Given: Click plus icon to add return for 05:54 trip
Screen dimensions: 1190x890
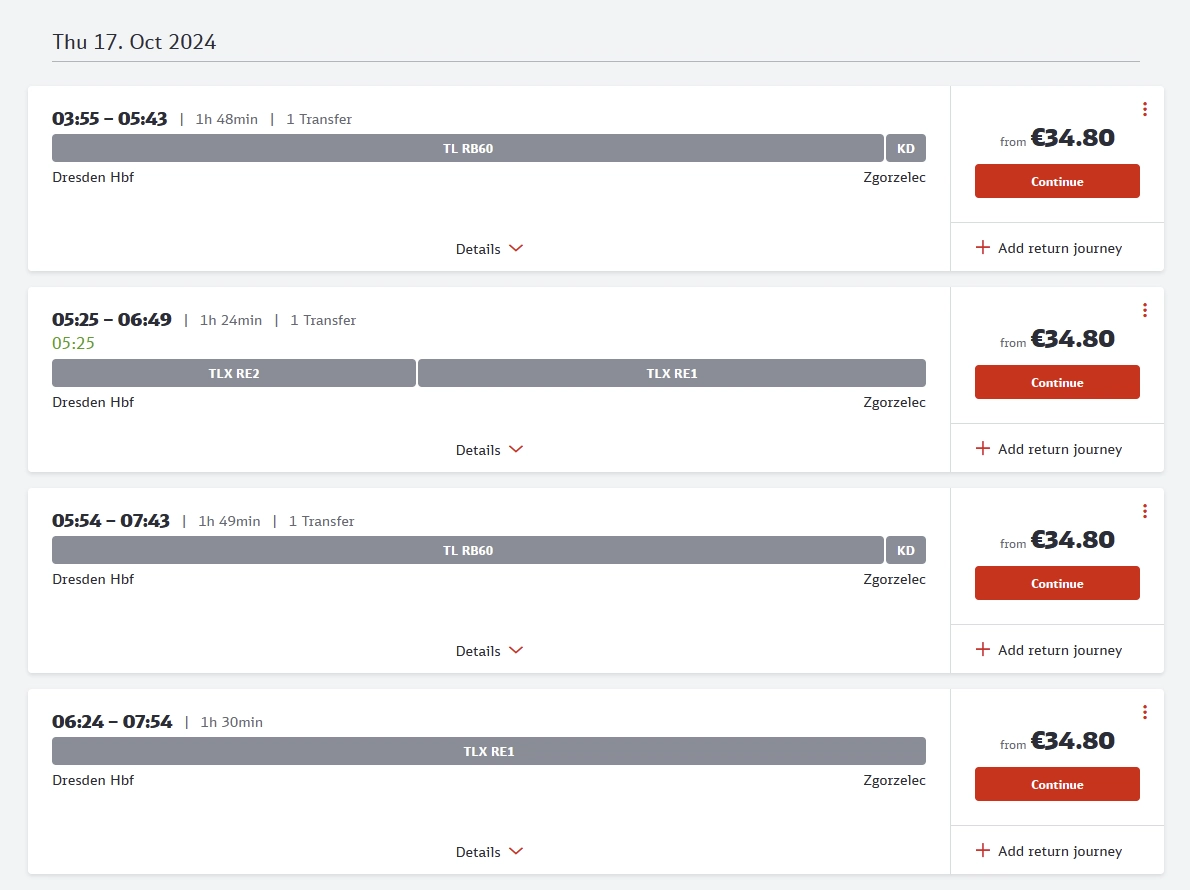Looking at the screenshot, I should pos(982,650).
